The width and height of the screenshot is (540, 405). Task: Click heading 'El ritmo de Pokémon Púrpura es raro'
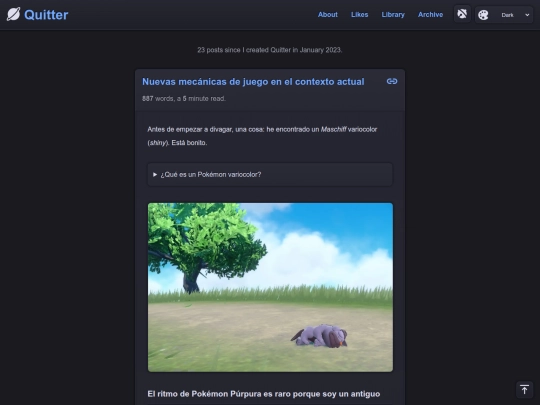coord(264,394)
